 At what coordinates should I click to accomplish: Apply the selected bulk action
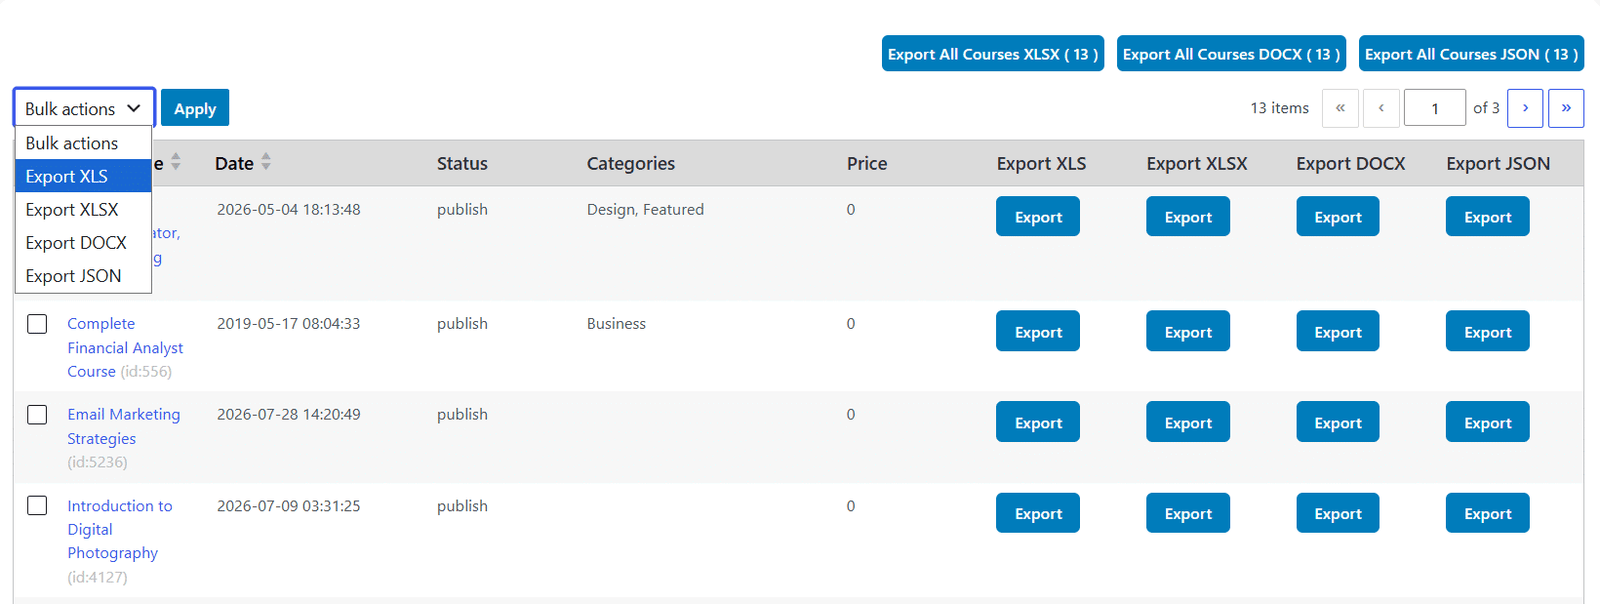pyautogui.click(x=195, y=108)
